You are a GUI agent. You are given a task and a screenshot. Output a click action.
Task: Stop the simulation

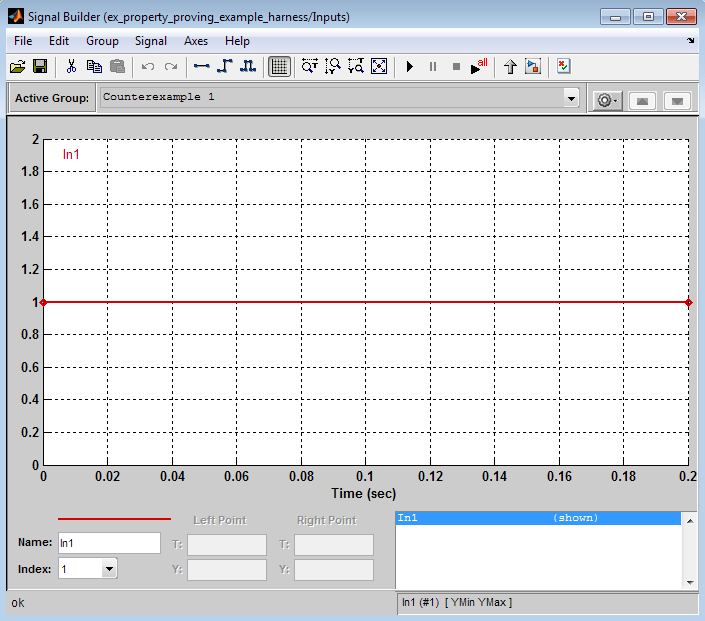pyautogui.click(x=456, y=67)
